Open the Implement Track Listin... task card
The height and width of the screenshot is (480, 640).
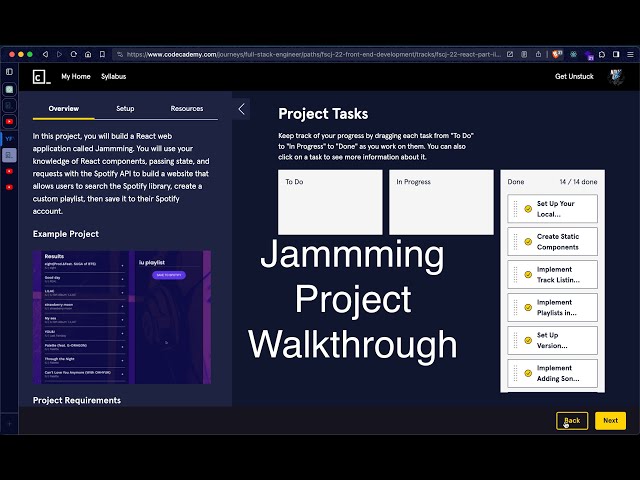tap(553, 275)
